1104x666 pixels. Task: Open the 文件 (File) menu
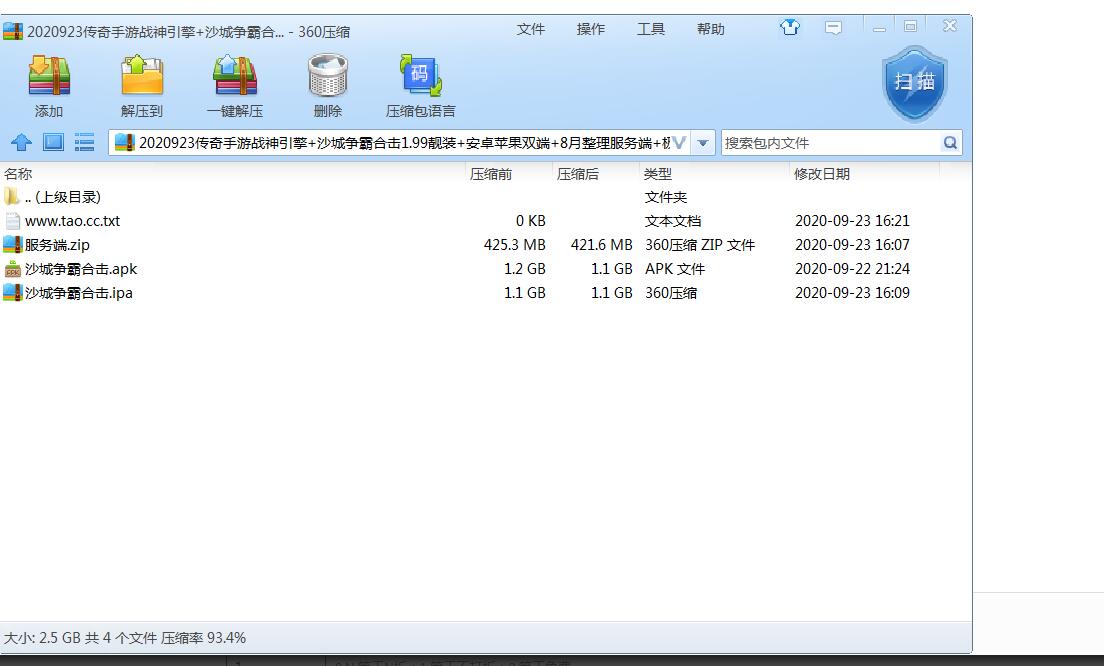(530, 29)
